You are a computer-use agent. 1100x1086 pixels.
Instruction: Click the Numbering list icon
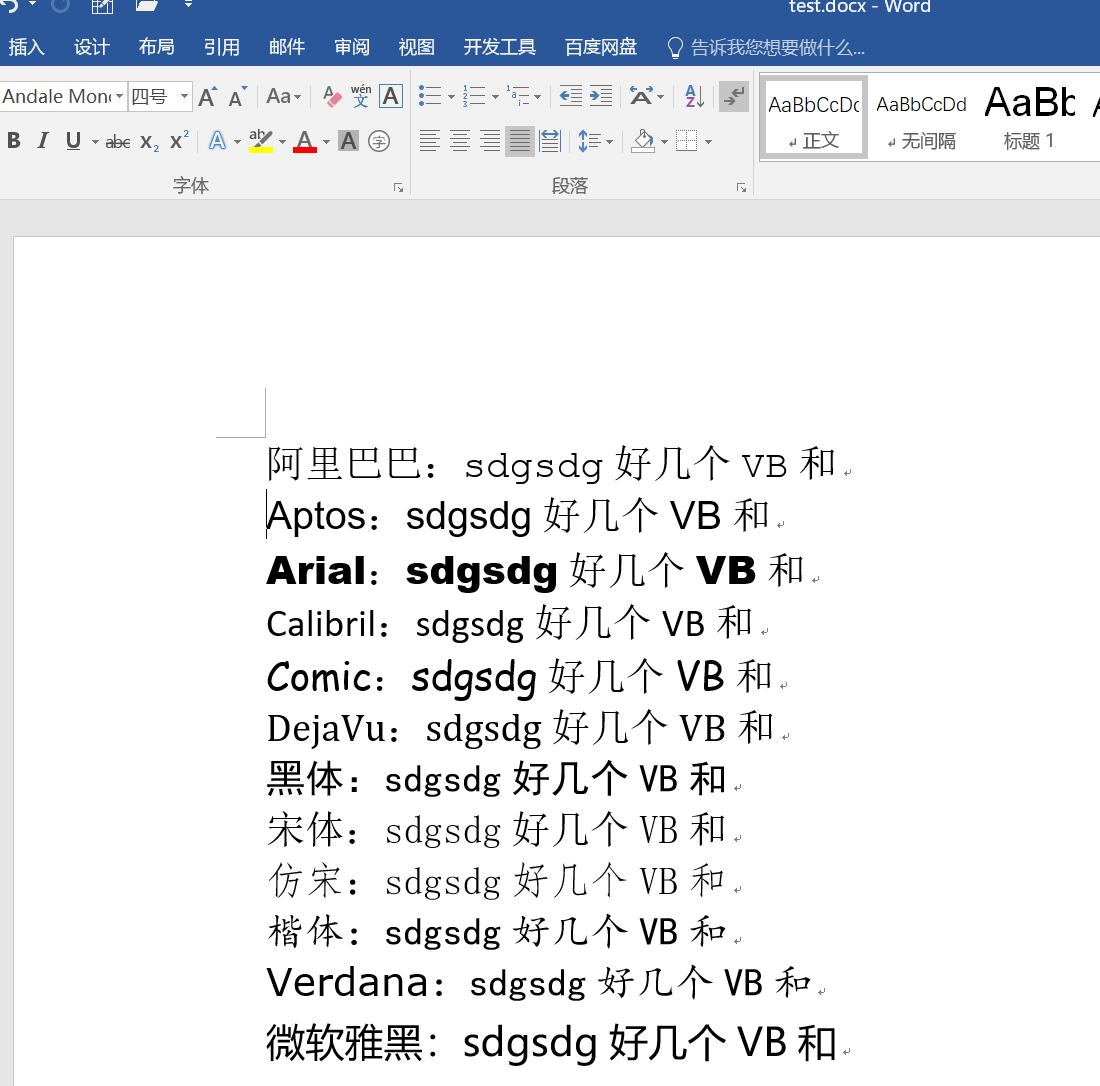point(474,96)
